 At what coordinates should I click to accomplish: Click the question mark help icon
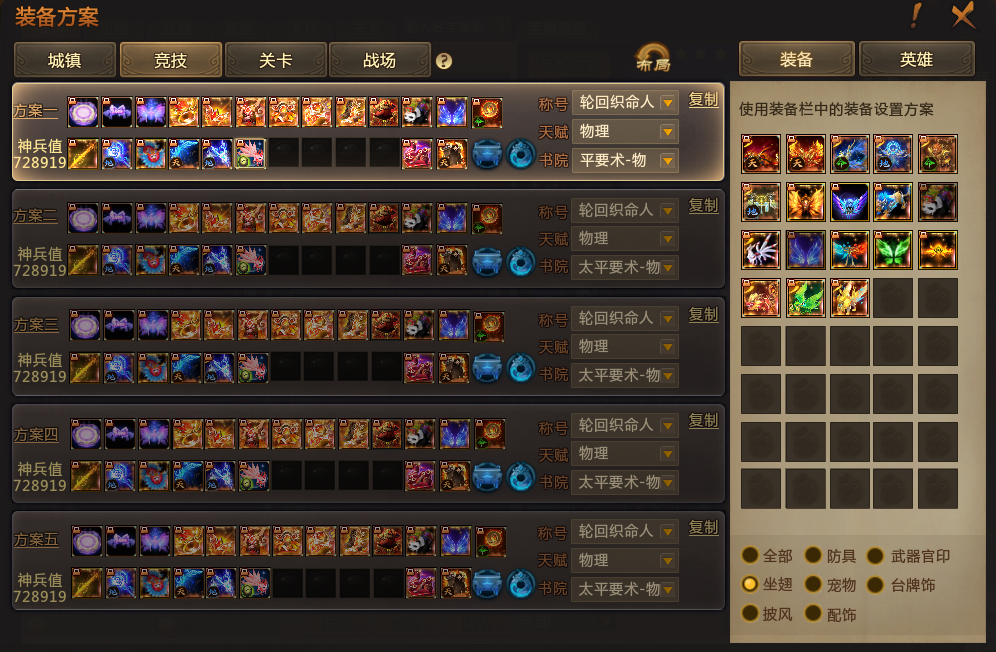[444, 61]
